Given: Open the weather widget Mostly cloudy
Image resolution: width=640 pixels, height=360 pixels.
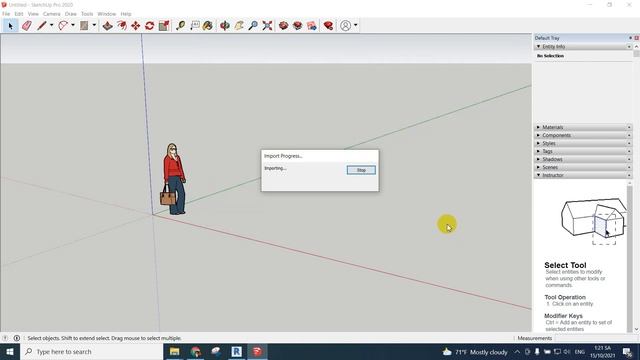Looking at the screenshot, I should click(475, 351).
